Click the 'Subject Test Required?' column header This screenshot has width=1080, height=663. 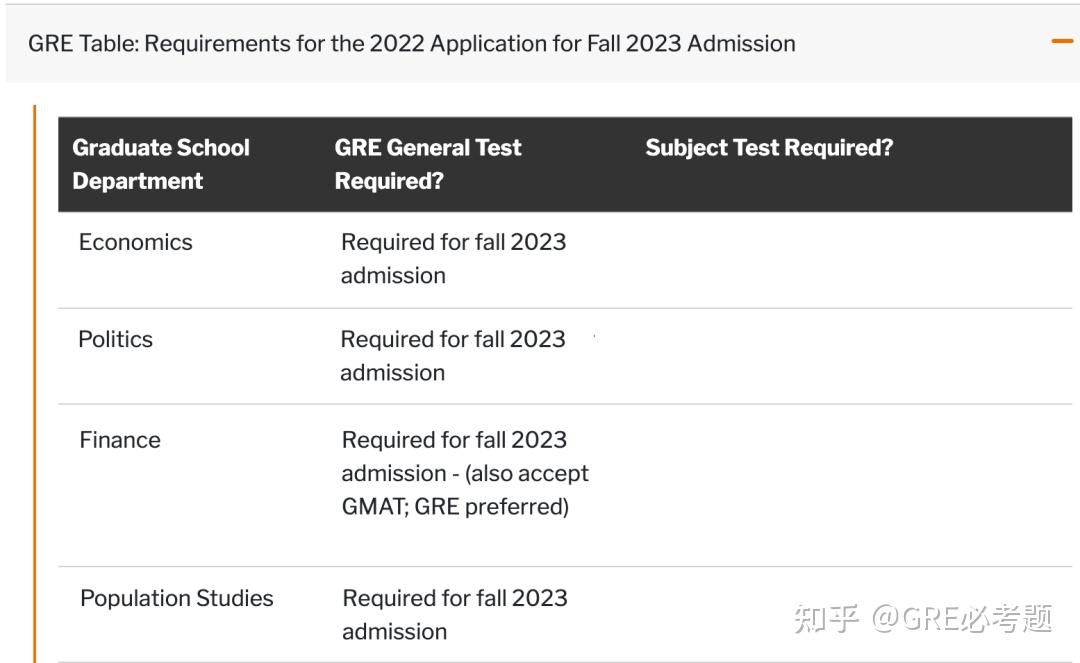tap(768, 147)
